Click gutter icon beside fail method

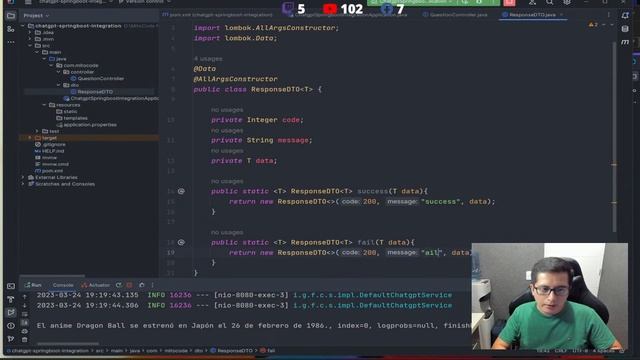181,242
